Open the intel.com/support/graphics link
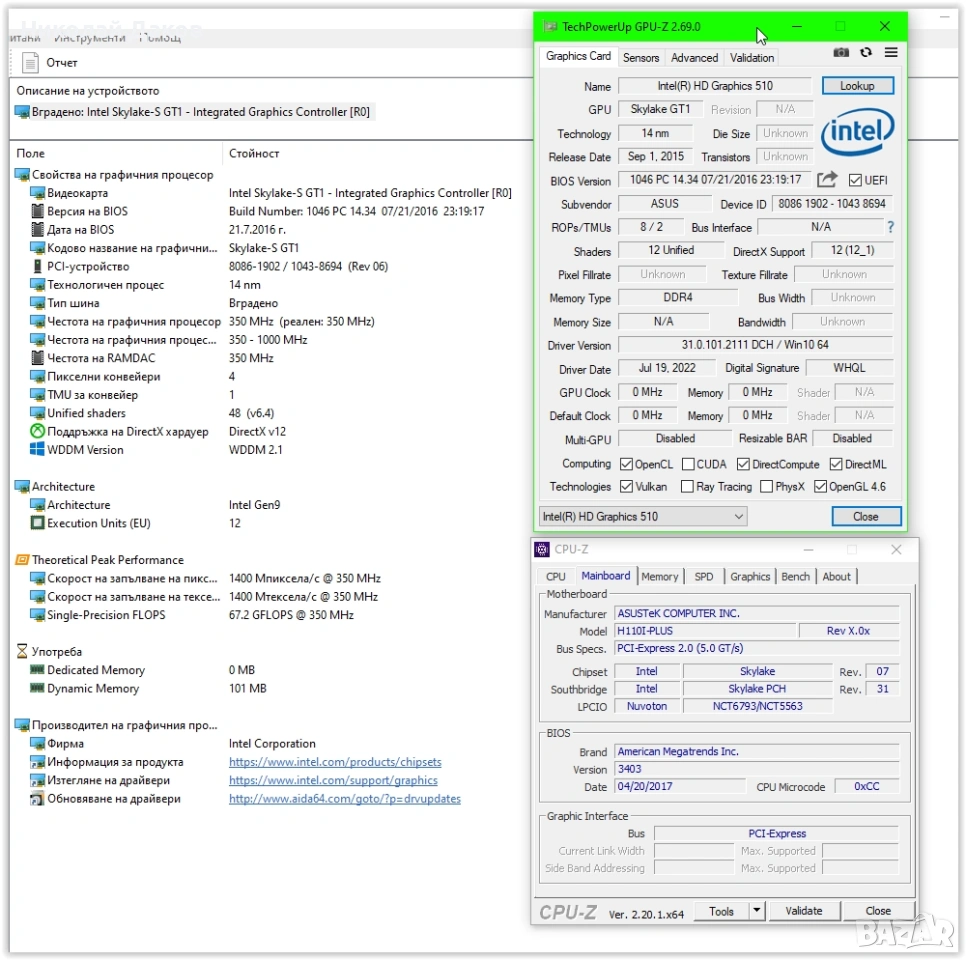Screen dimensions: 966x960 [x=333, y=780]
